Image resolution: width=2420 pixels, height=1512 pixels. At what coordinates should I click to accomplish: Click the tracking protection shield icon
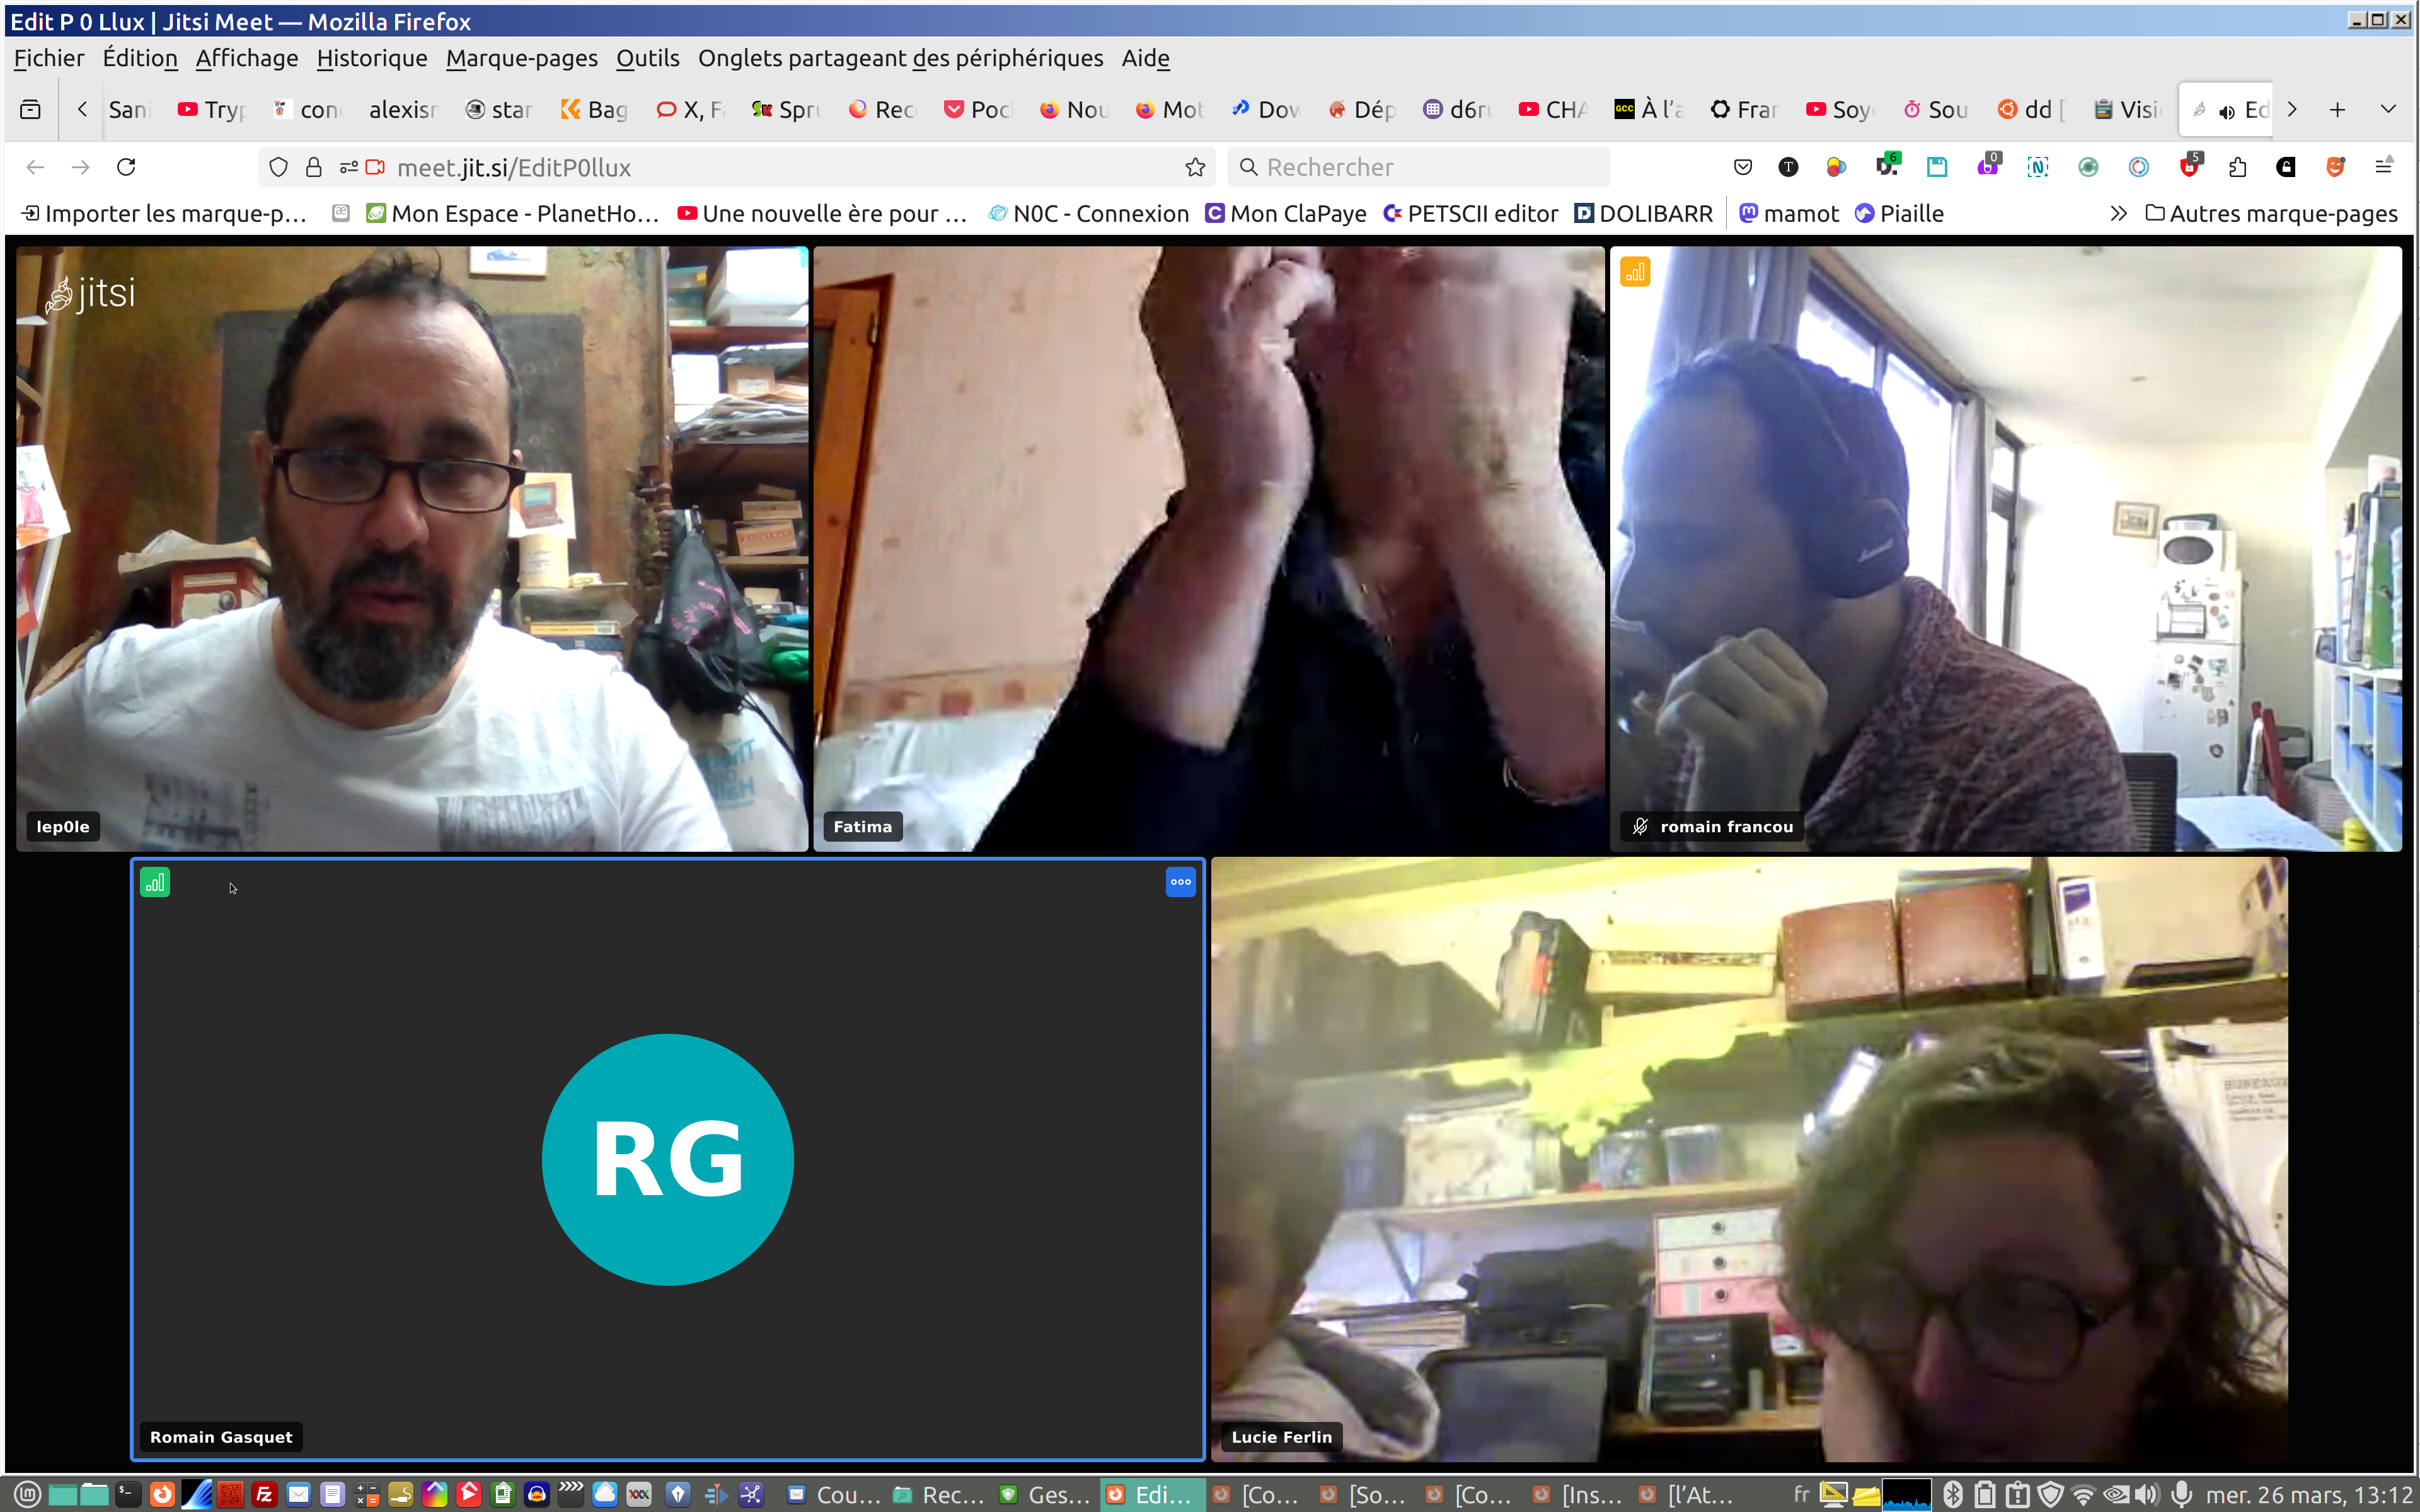click(x=279, y=167)
